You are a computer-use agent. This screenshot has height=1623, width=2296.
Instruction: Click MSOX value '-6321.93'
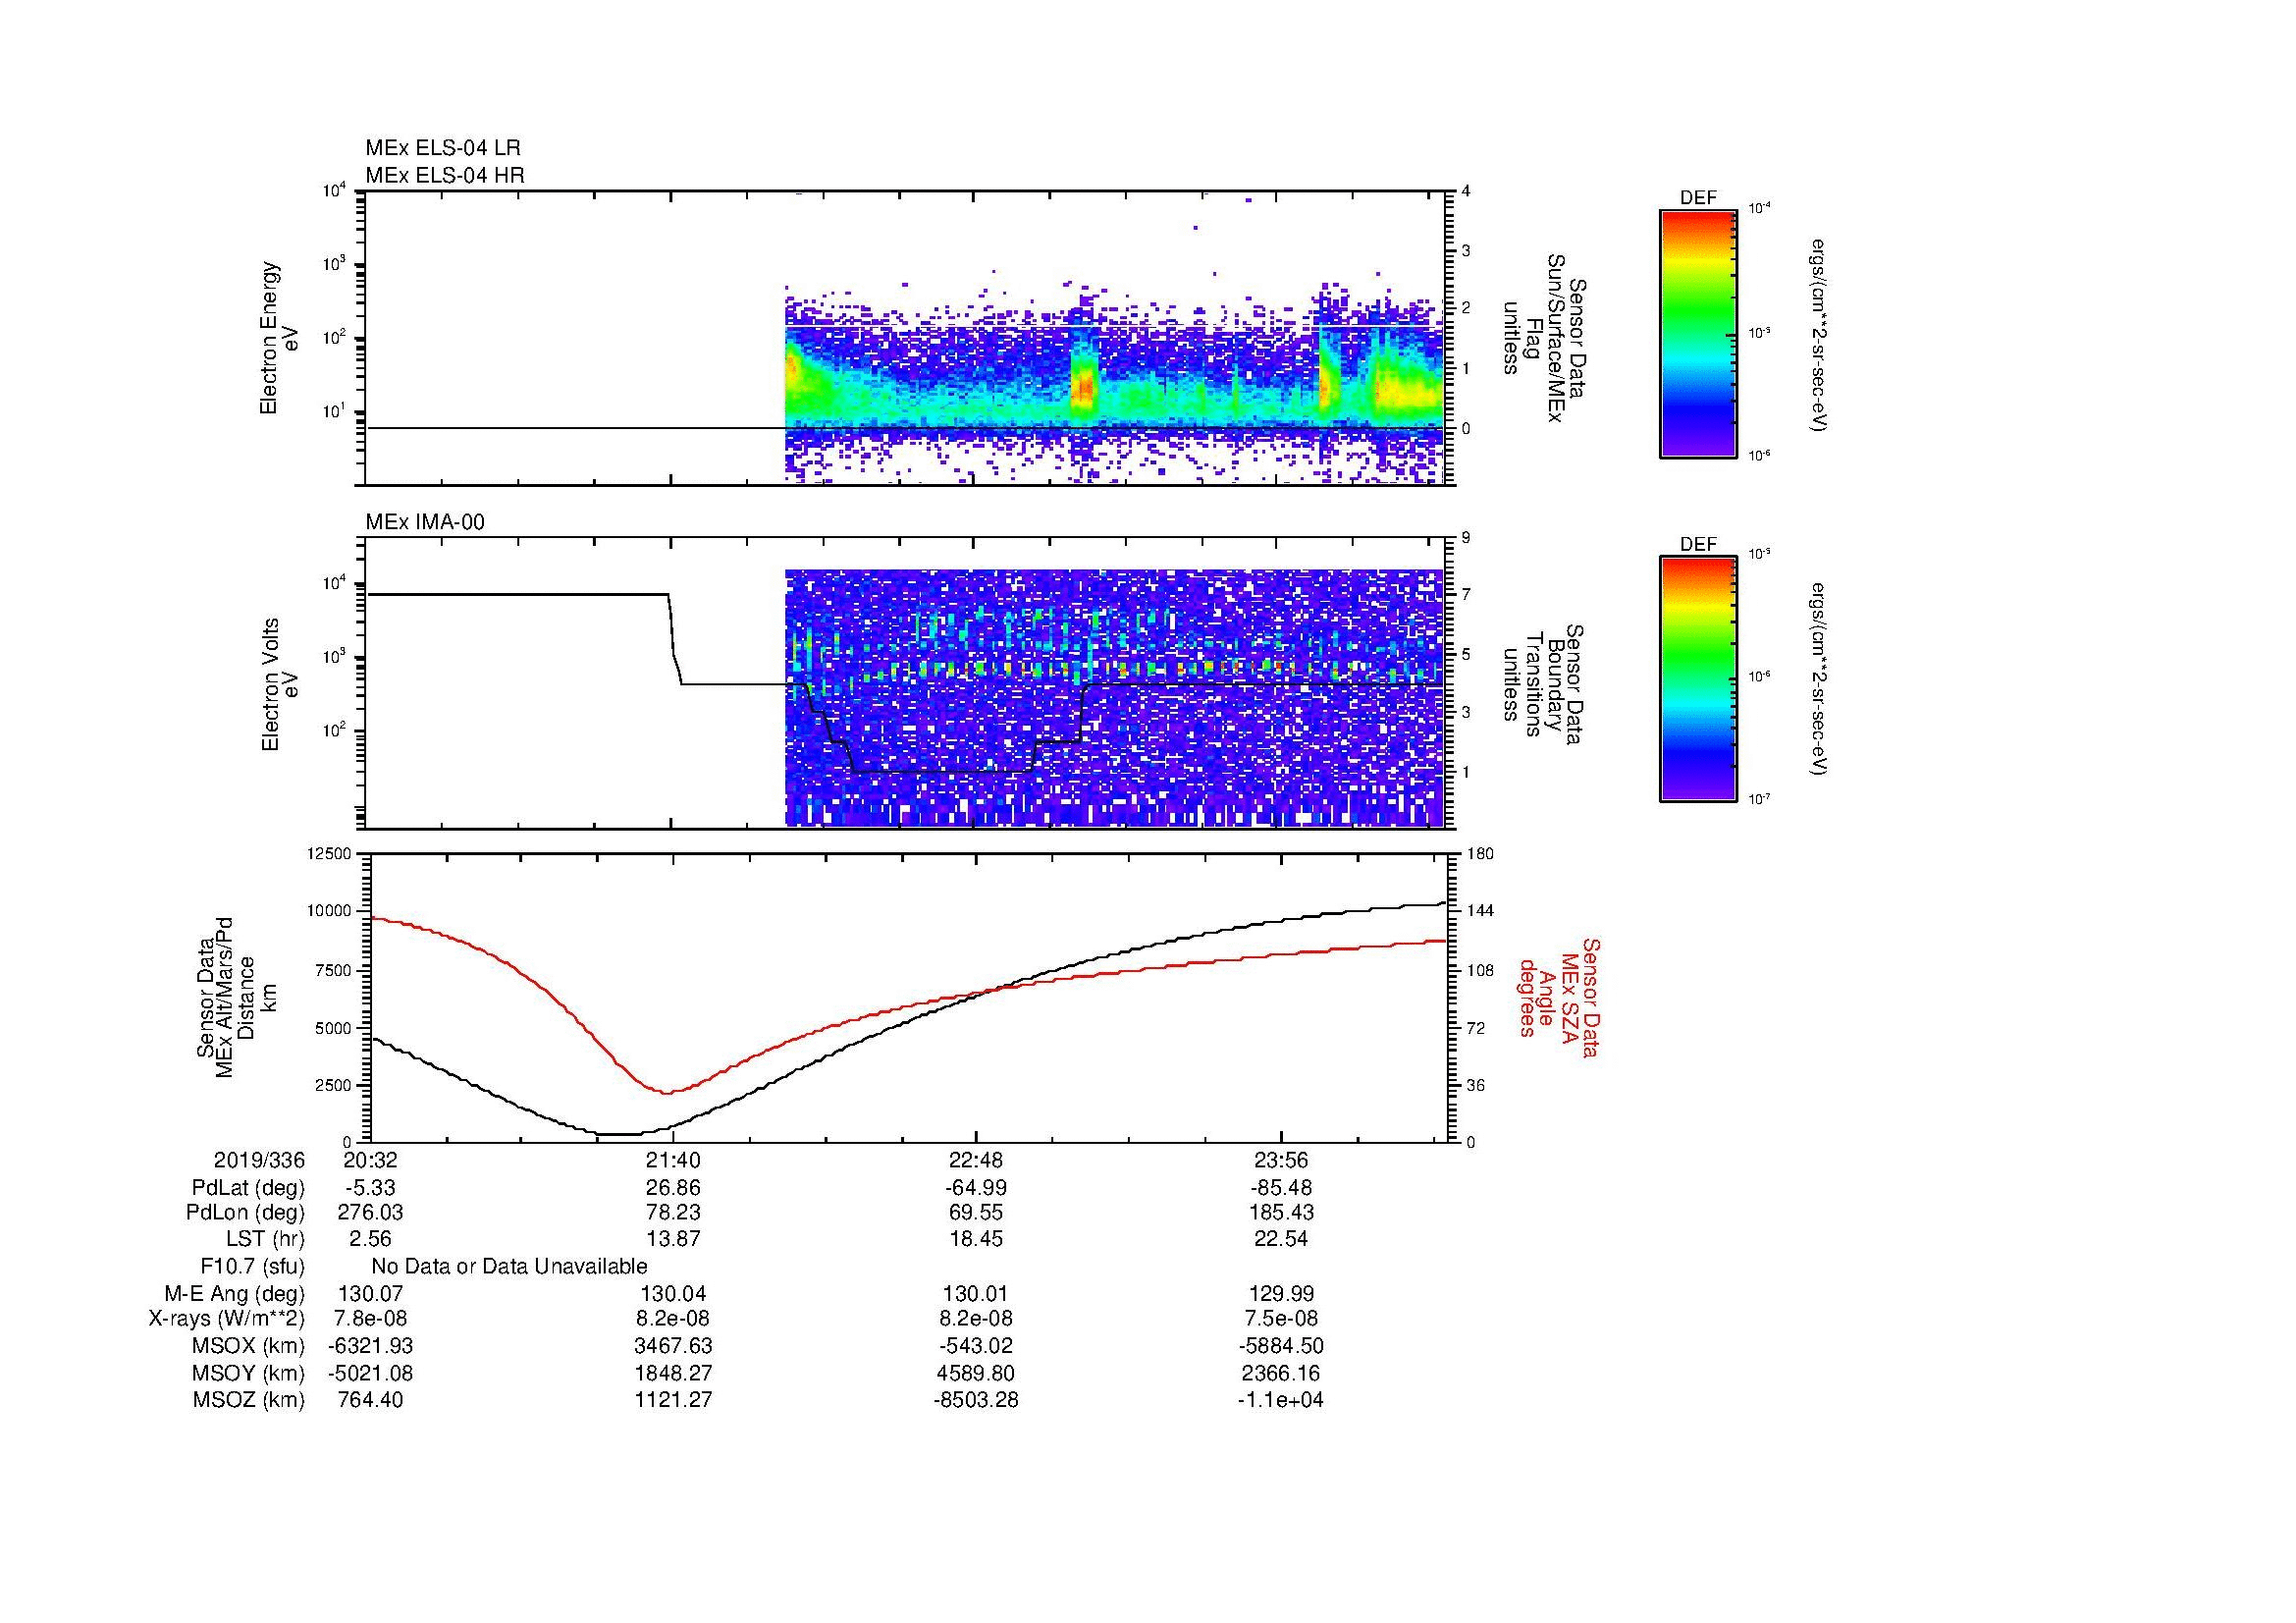coord(369,1346)
